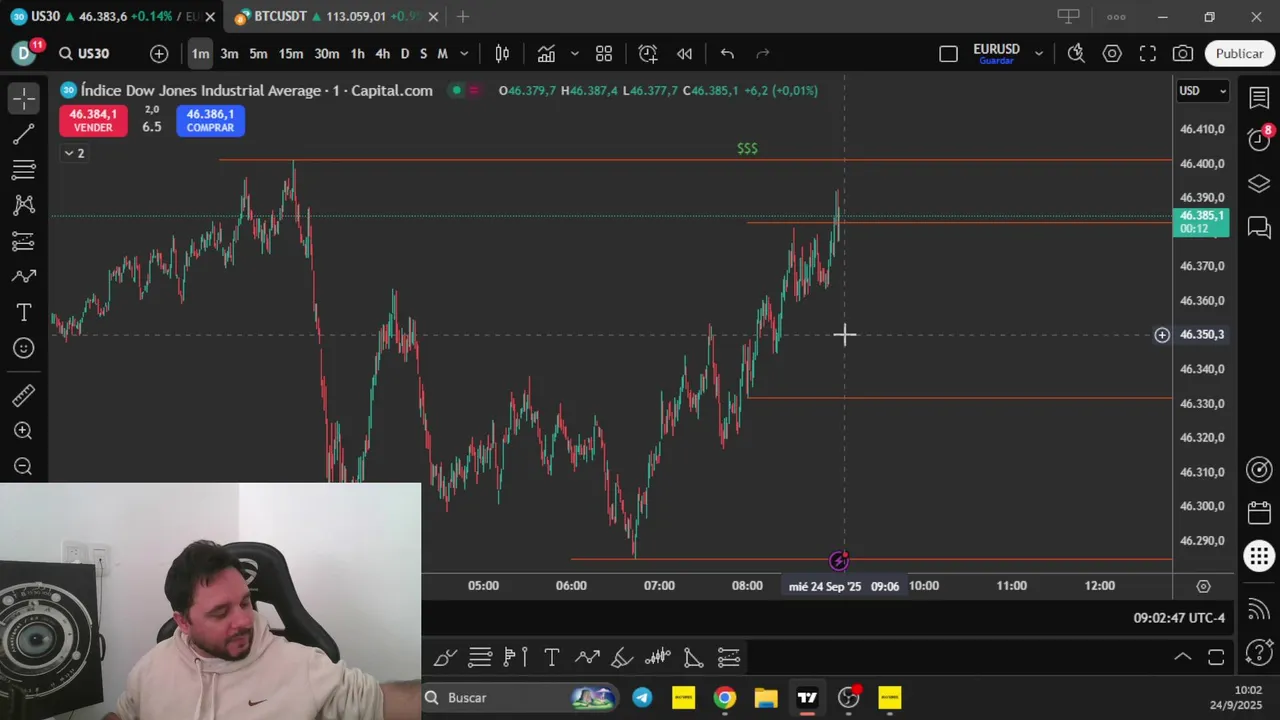Select the text annotation tool
The width and height of the screenshot is (1280, 720).
click(x=24, y=313)
